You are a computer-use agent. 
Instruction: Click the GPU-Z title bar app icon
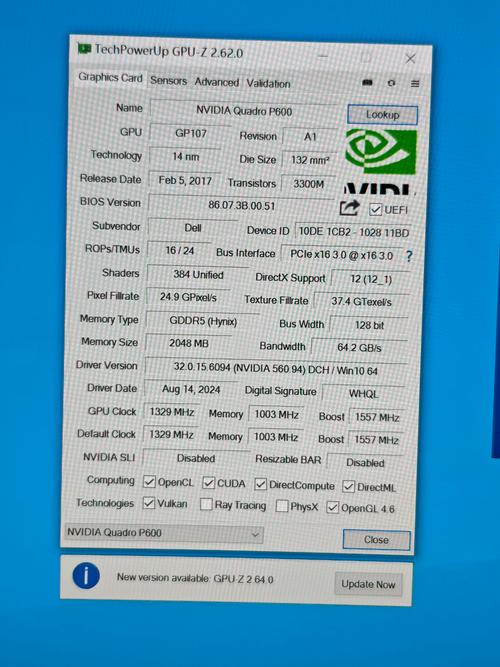(x=84, y=48)
